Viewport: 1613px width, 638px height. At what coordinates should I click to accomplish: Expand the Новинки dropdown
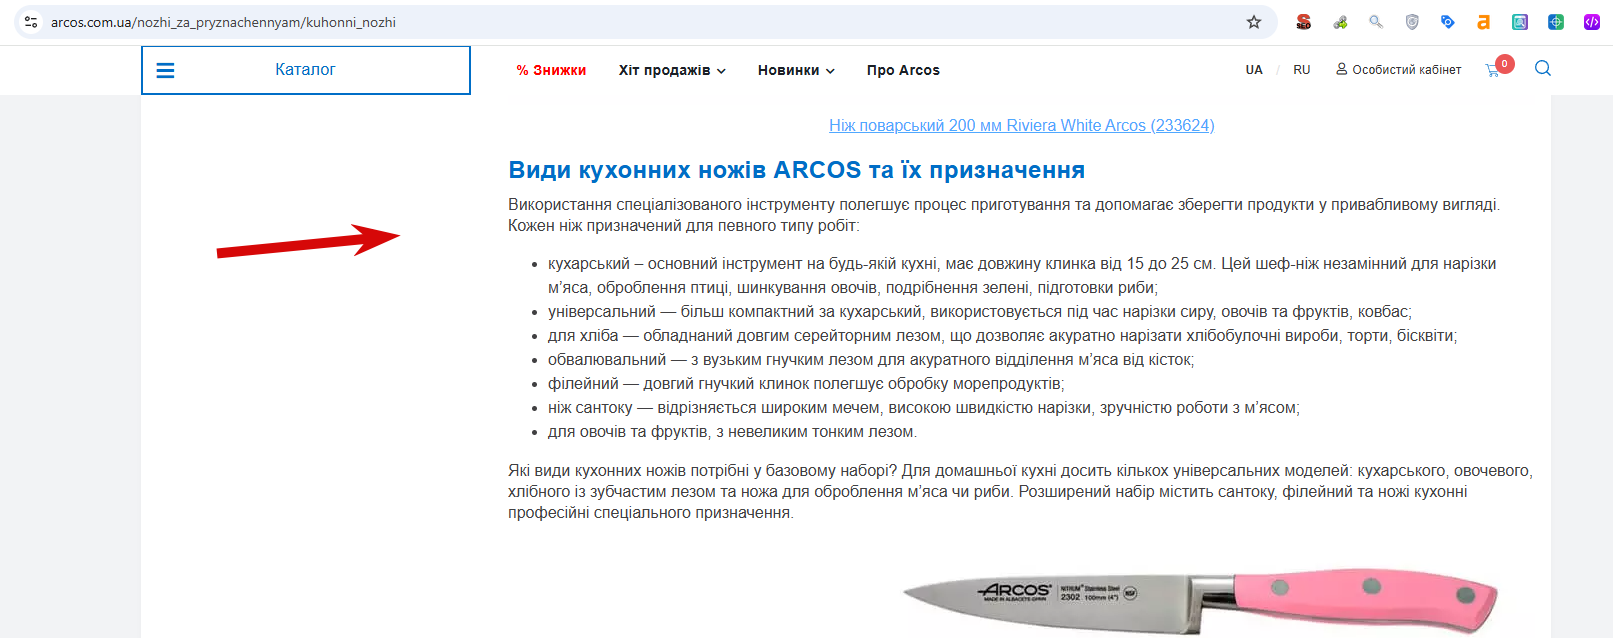(796, 70)
